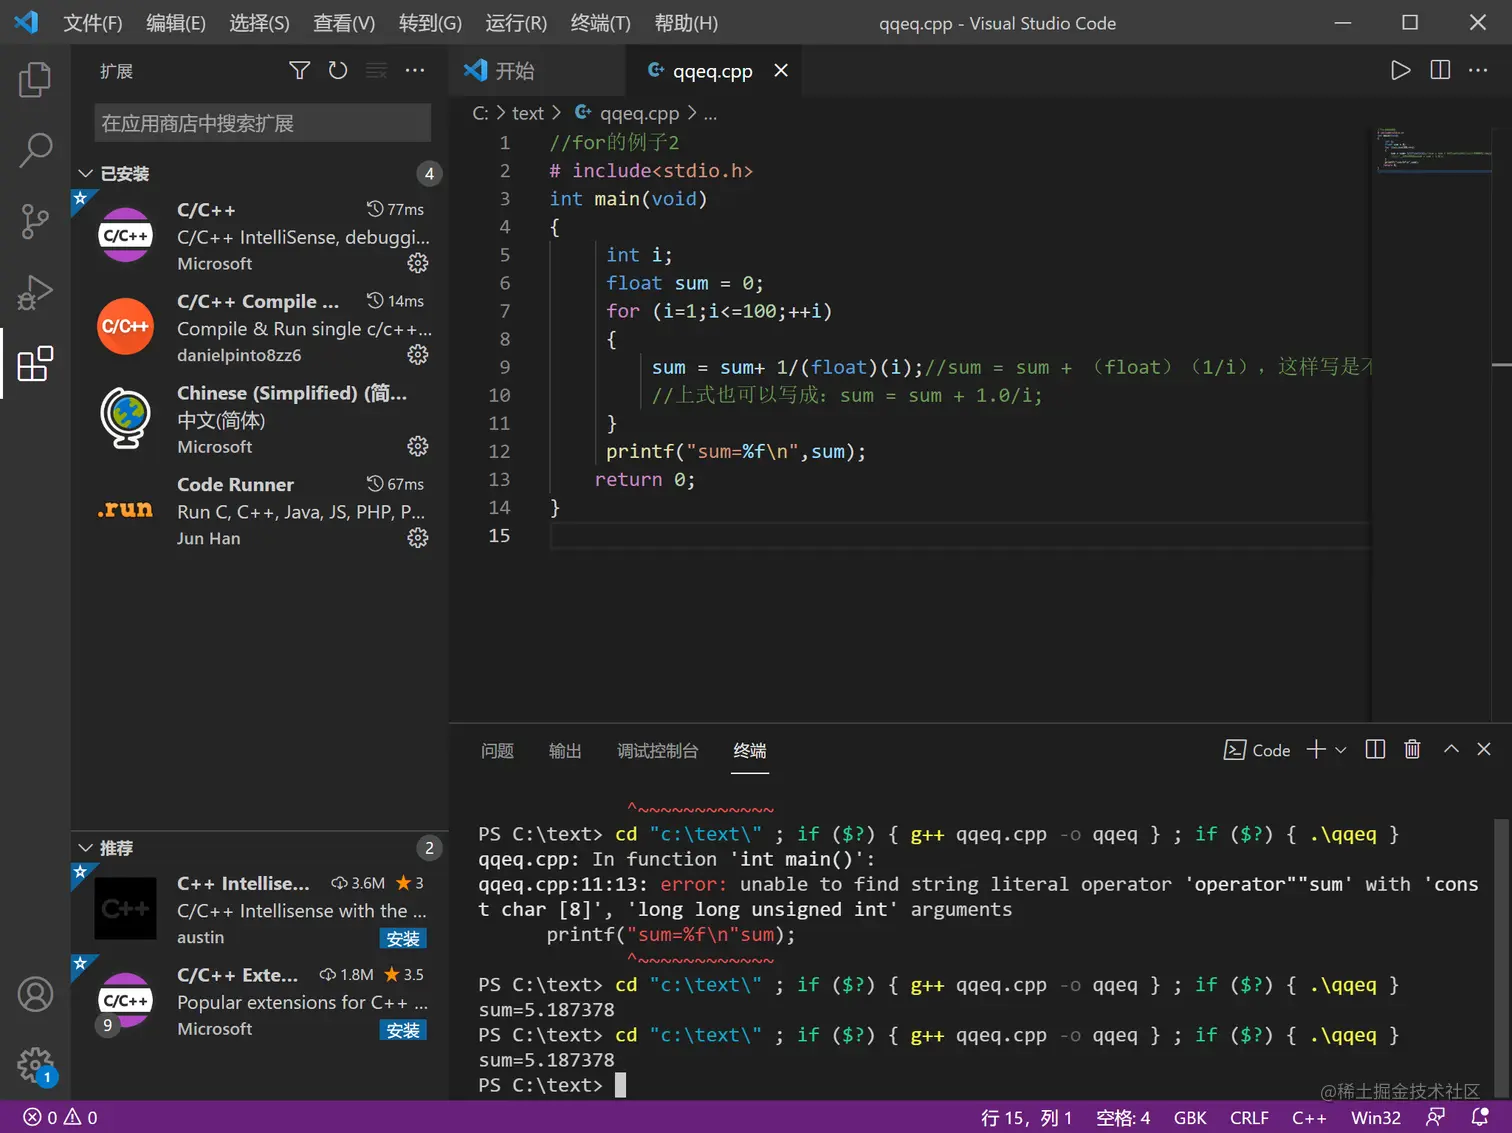The image size is (1512, 1133).
Task: Collapse the 推荐 recommended section
Action: point(86,848)
